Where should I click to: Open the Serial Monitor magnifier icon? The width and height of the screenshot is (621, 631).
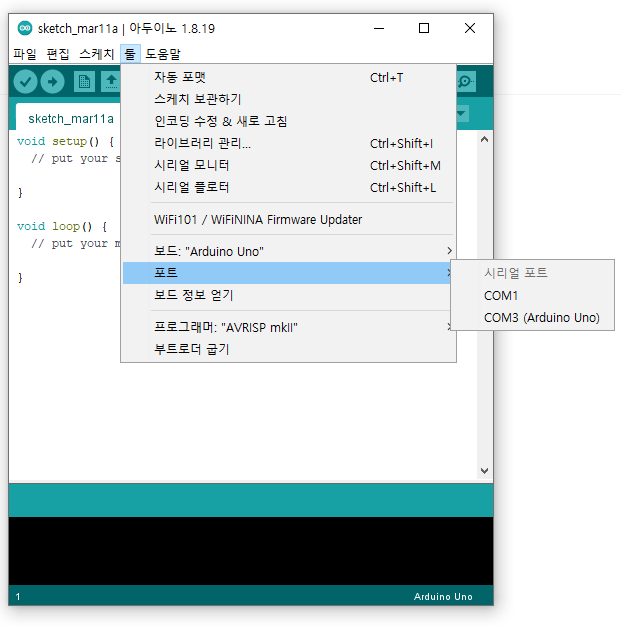point(466,82)
